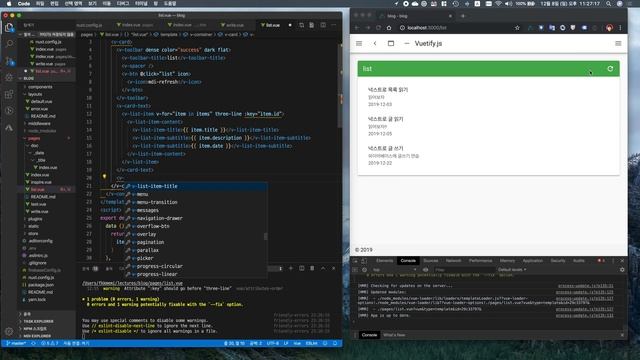
Task: Open the Vuetify navigation drawer hamburger menu
Action: click(x=359, y=43)
